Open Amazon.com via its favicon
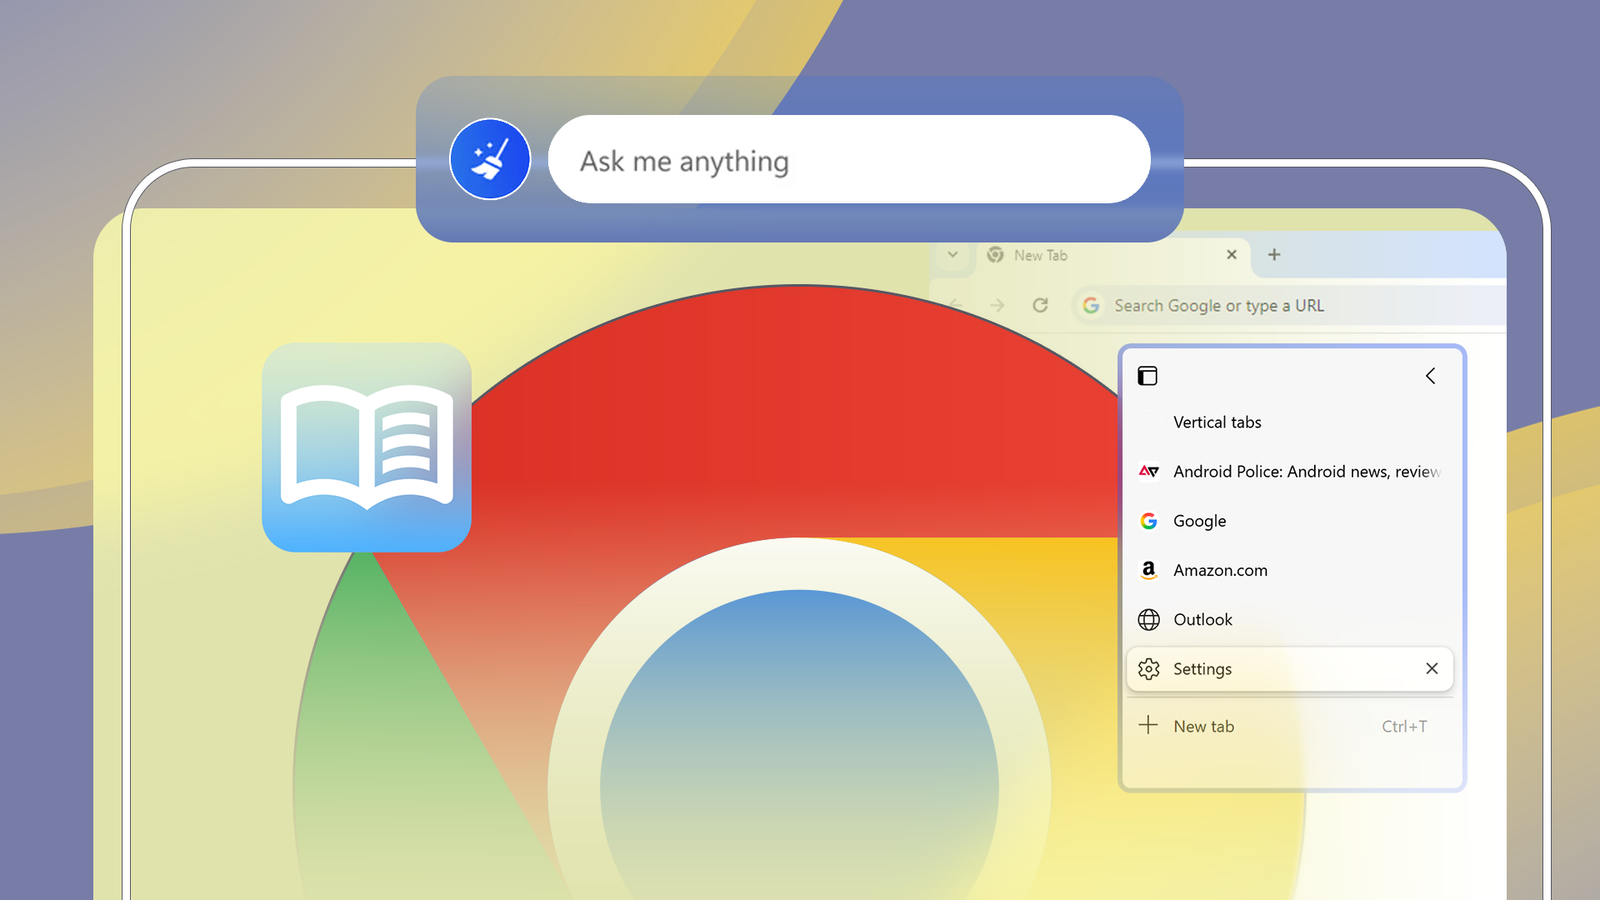Image resolution: width=1600 pixels, height=900 pixels. (x=1148, y=570)
